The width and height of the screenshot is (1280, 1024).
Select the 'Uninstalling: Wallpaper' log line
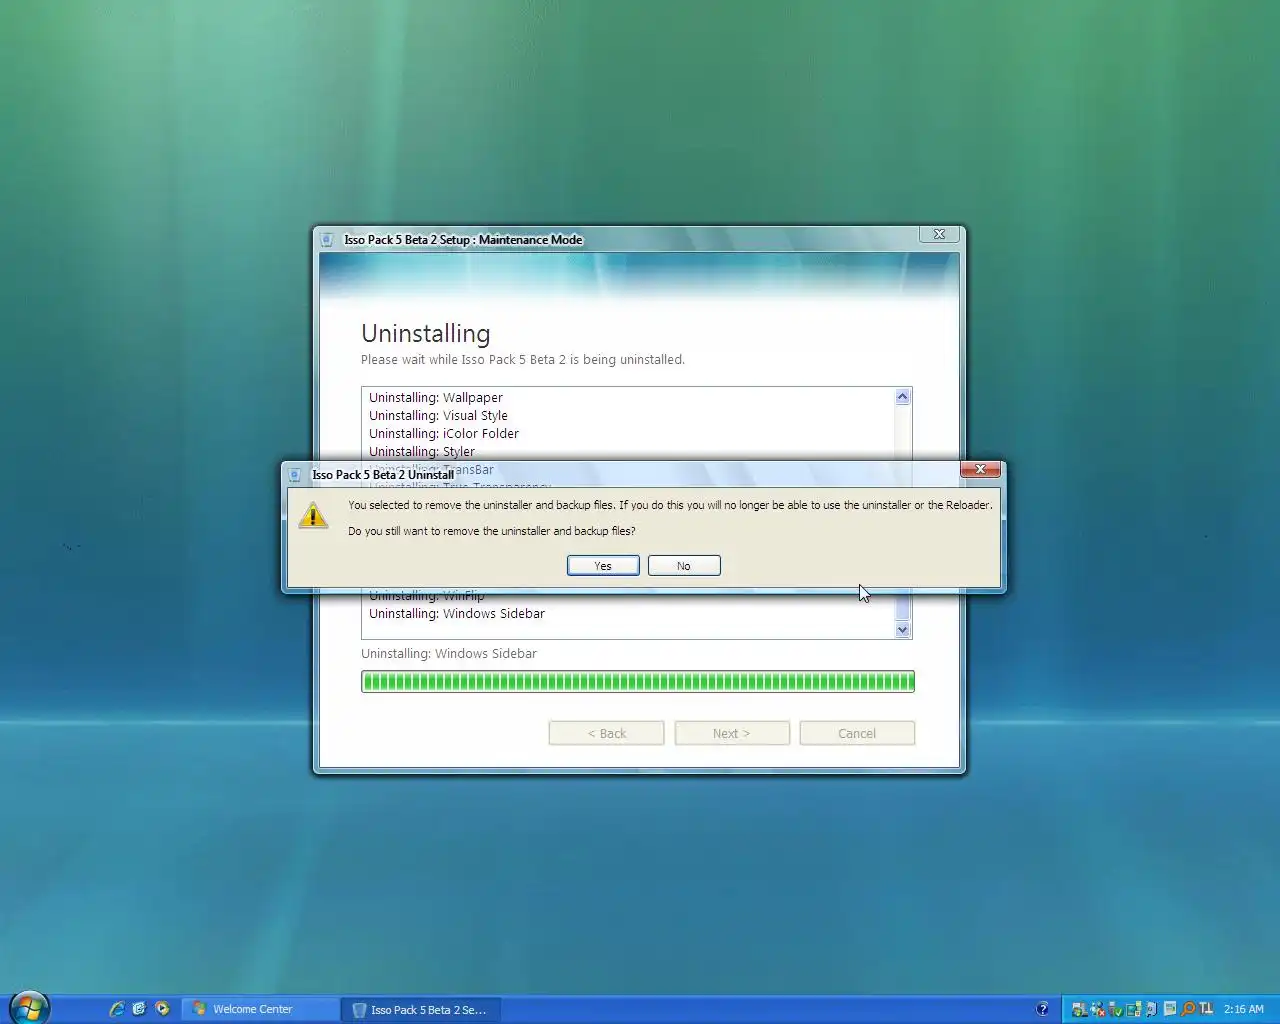point(436,397)
